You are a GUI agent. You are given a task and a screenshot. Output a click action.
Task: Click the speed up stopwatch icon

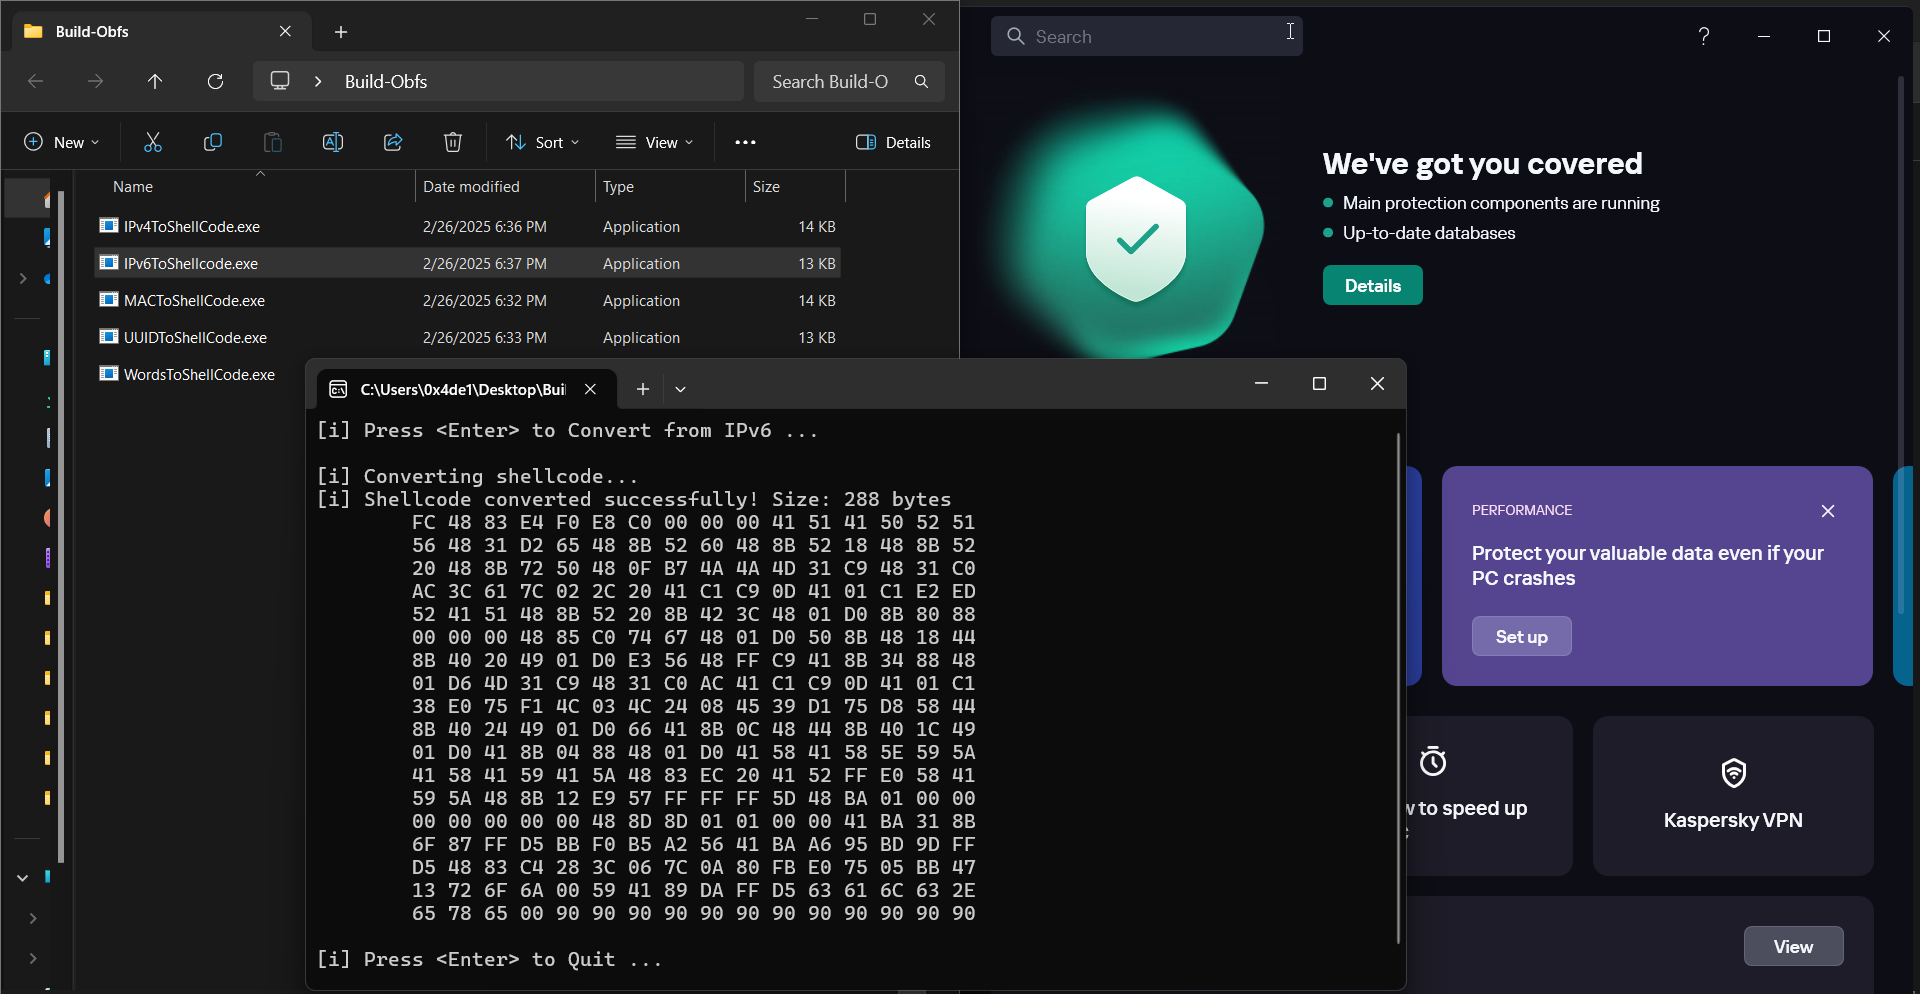(1433, 762)
